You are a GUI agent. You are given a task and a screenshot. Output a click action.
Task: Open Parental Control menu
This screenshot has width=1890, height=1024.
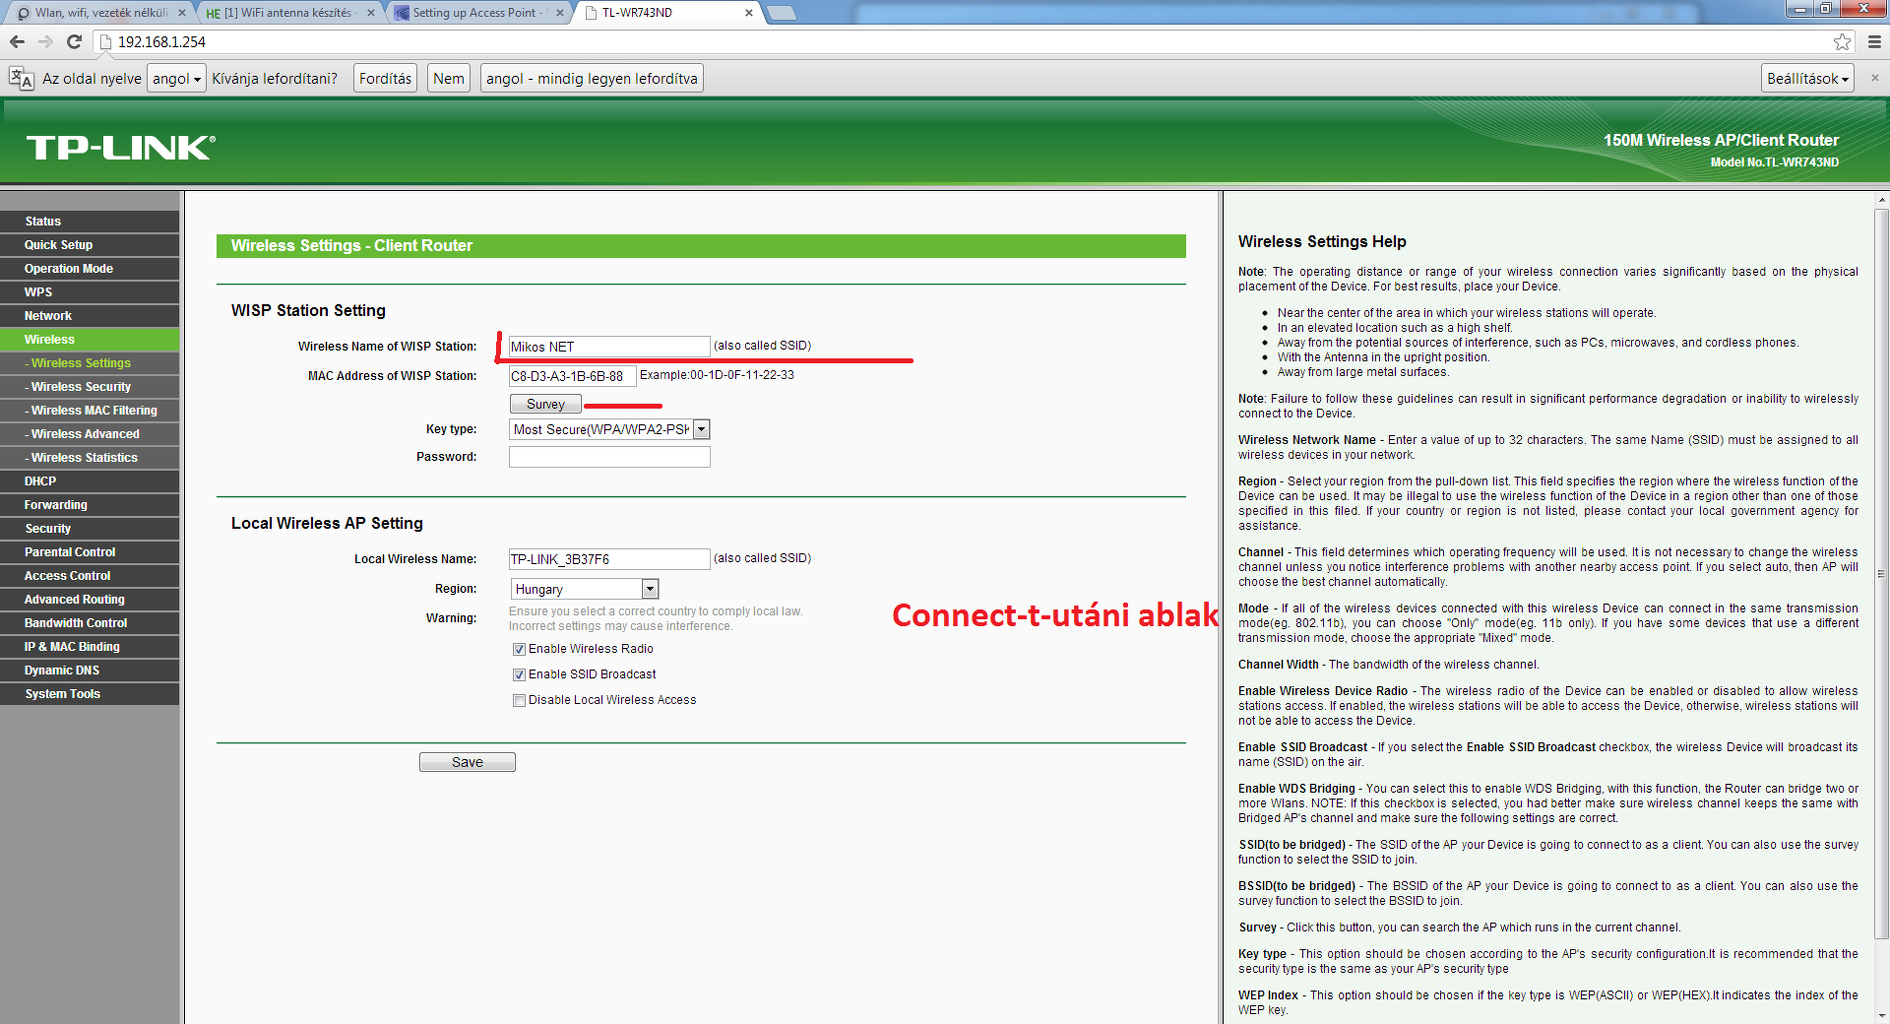pos(90,552)
